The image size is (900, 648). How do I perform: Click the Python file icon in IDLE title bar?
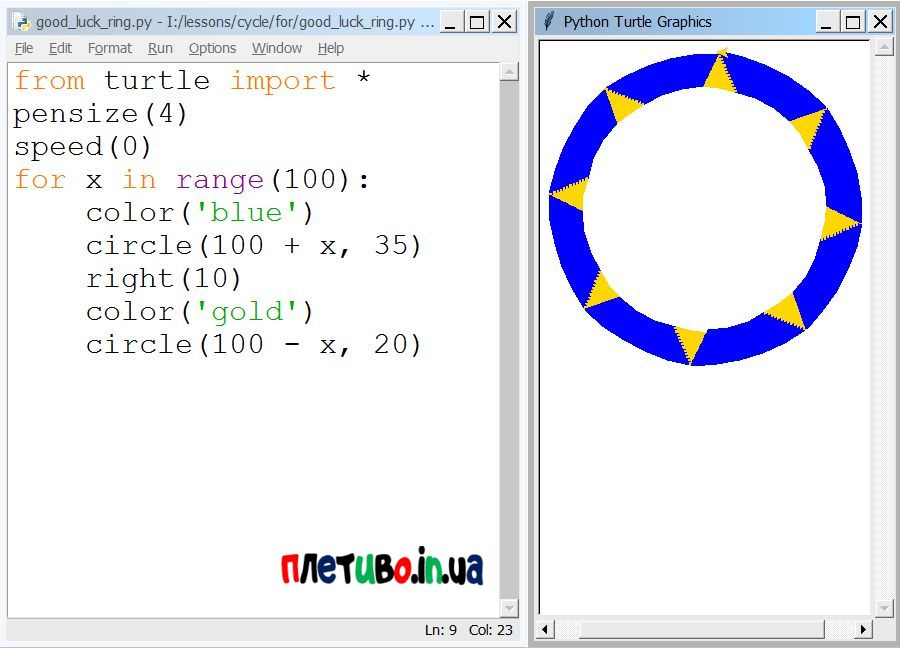[22, 22]
